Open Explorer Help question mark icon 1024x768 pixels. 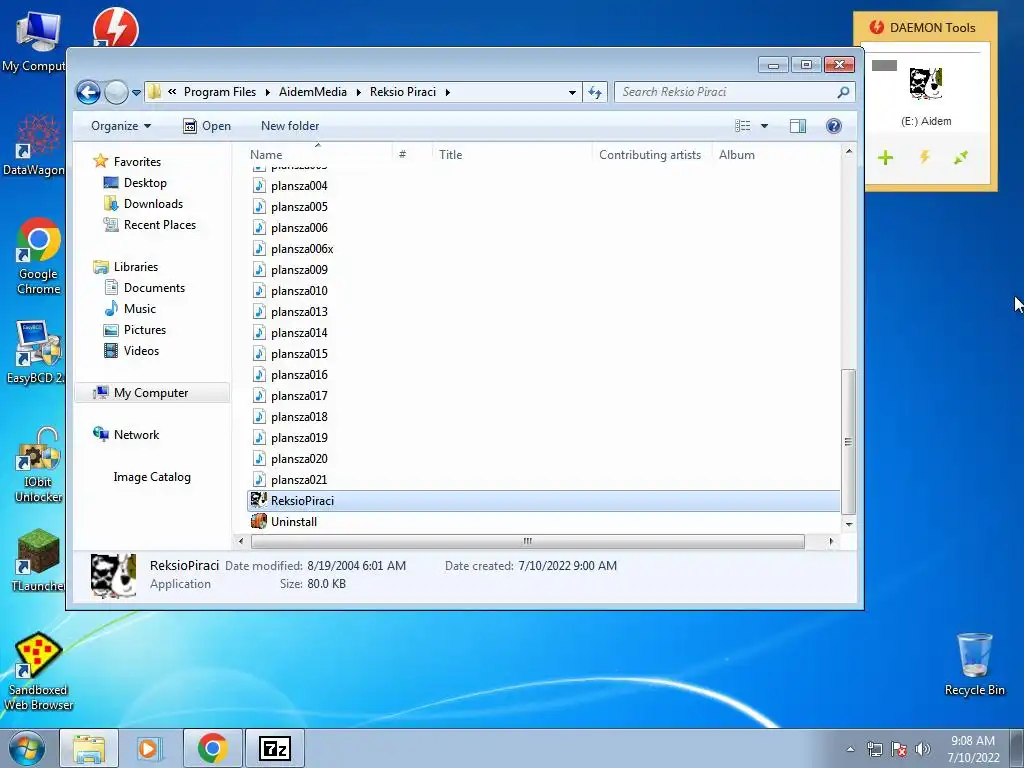(833, 126)
